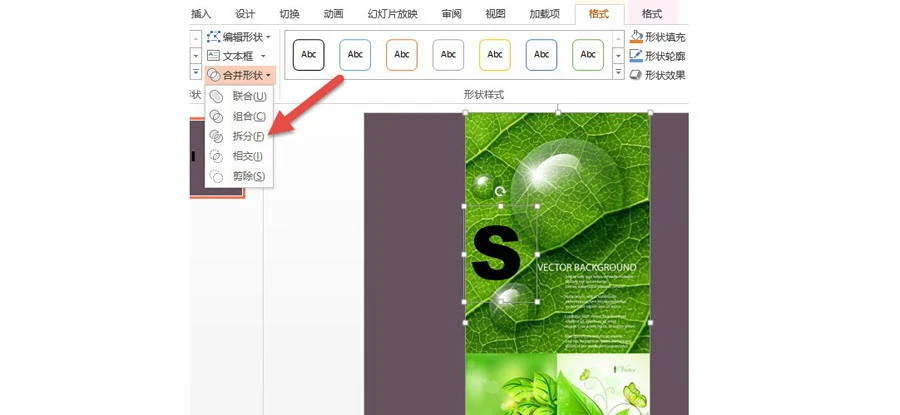Click the shape effects icon
Screen dimensions: 900x415
(636, 75)
